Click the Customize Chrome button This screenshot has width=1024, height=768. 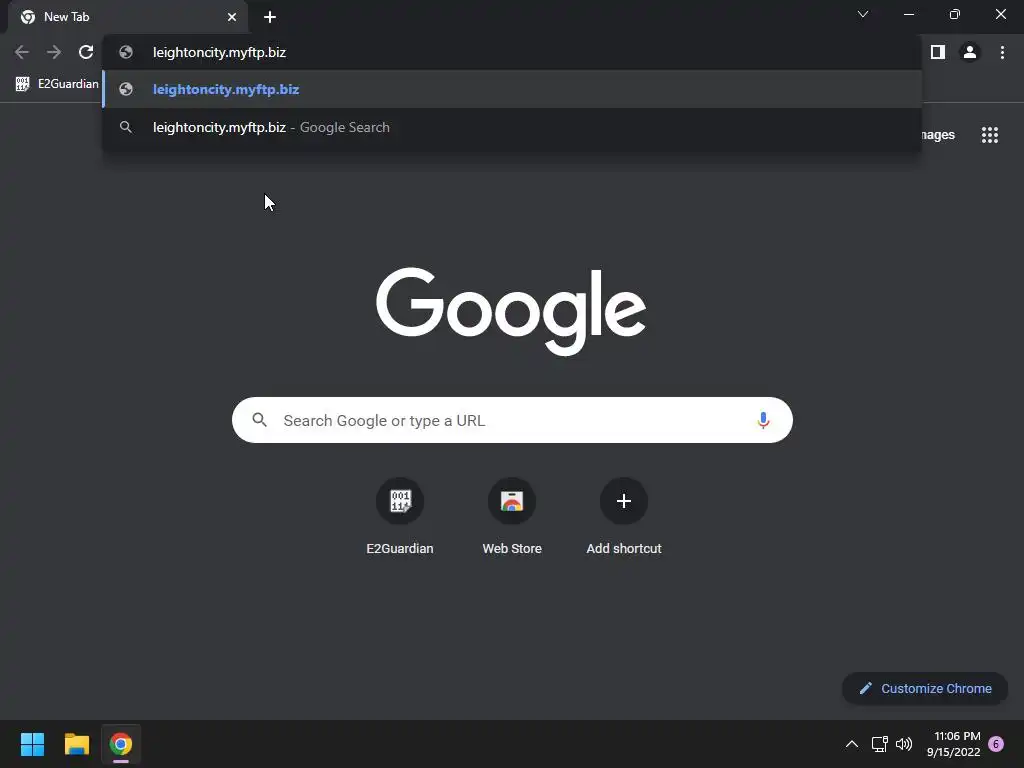click(x=925, y=688)
